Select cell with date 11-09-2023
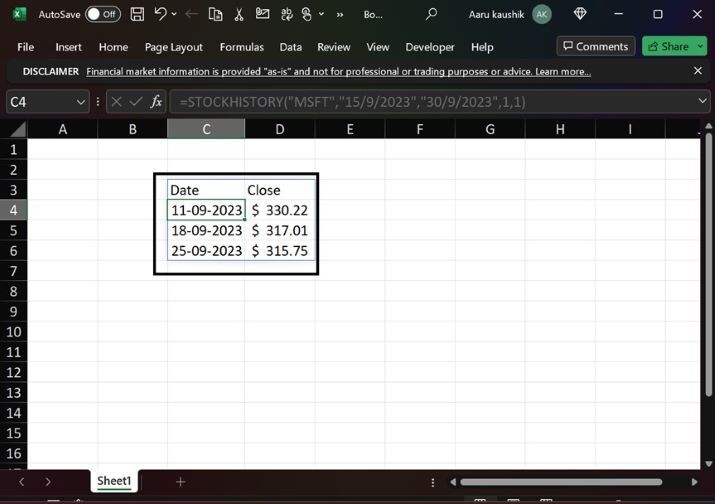The height and width of the screenshot is (504, 715). pos(206,210)
